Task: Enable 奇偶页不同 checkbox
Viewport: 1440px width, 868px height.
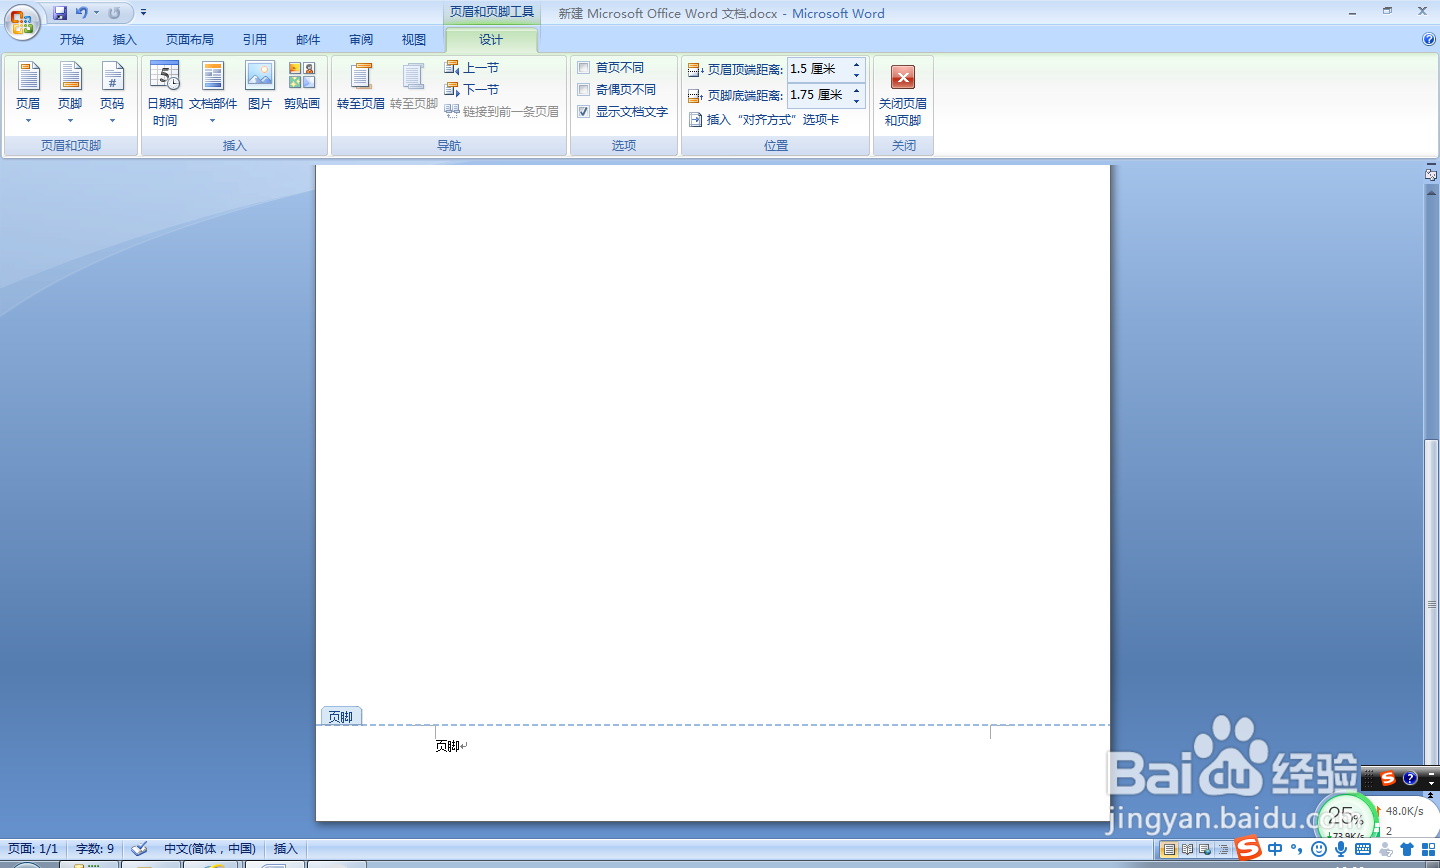Action: [x=584, y=90]
